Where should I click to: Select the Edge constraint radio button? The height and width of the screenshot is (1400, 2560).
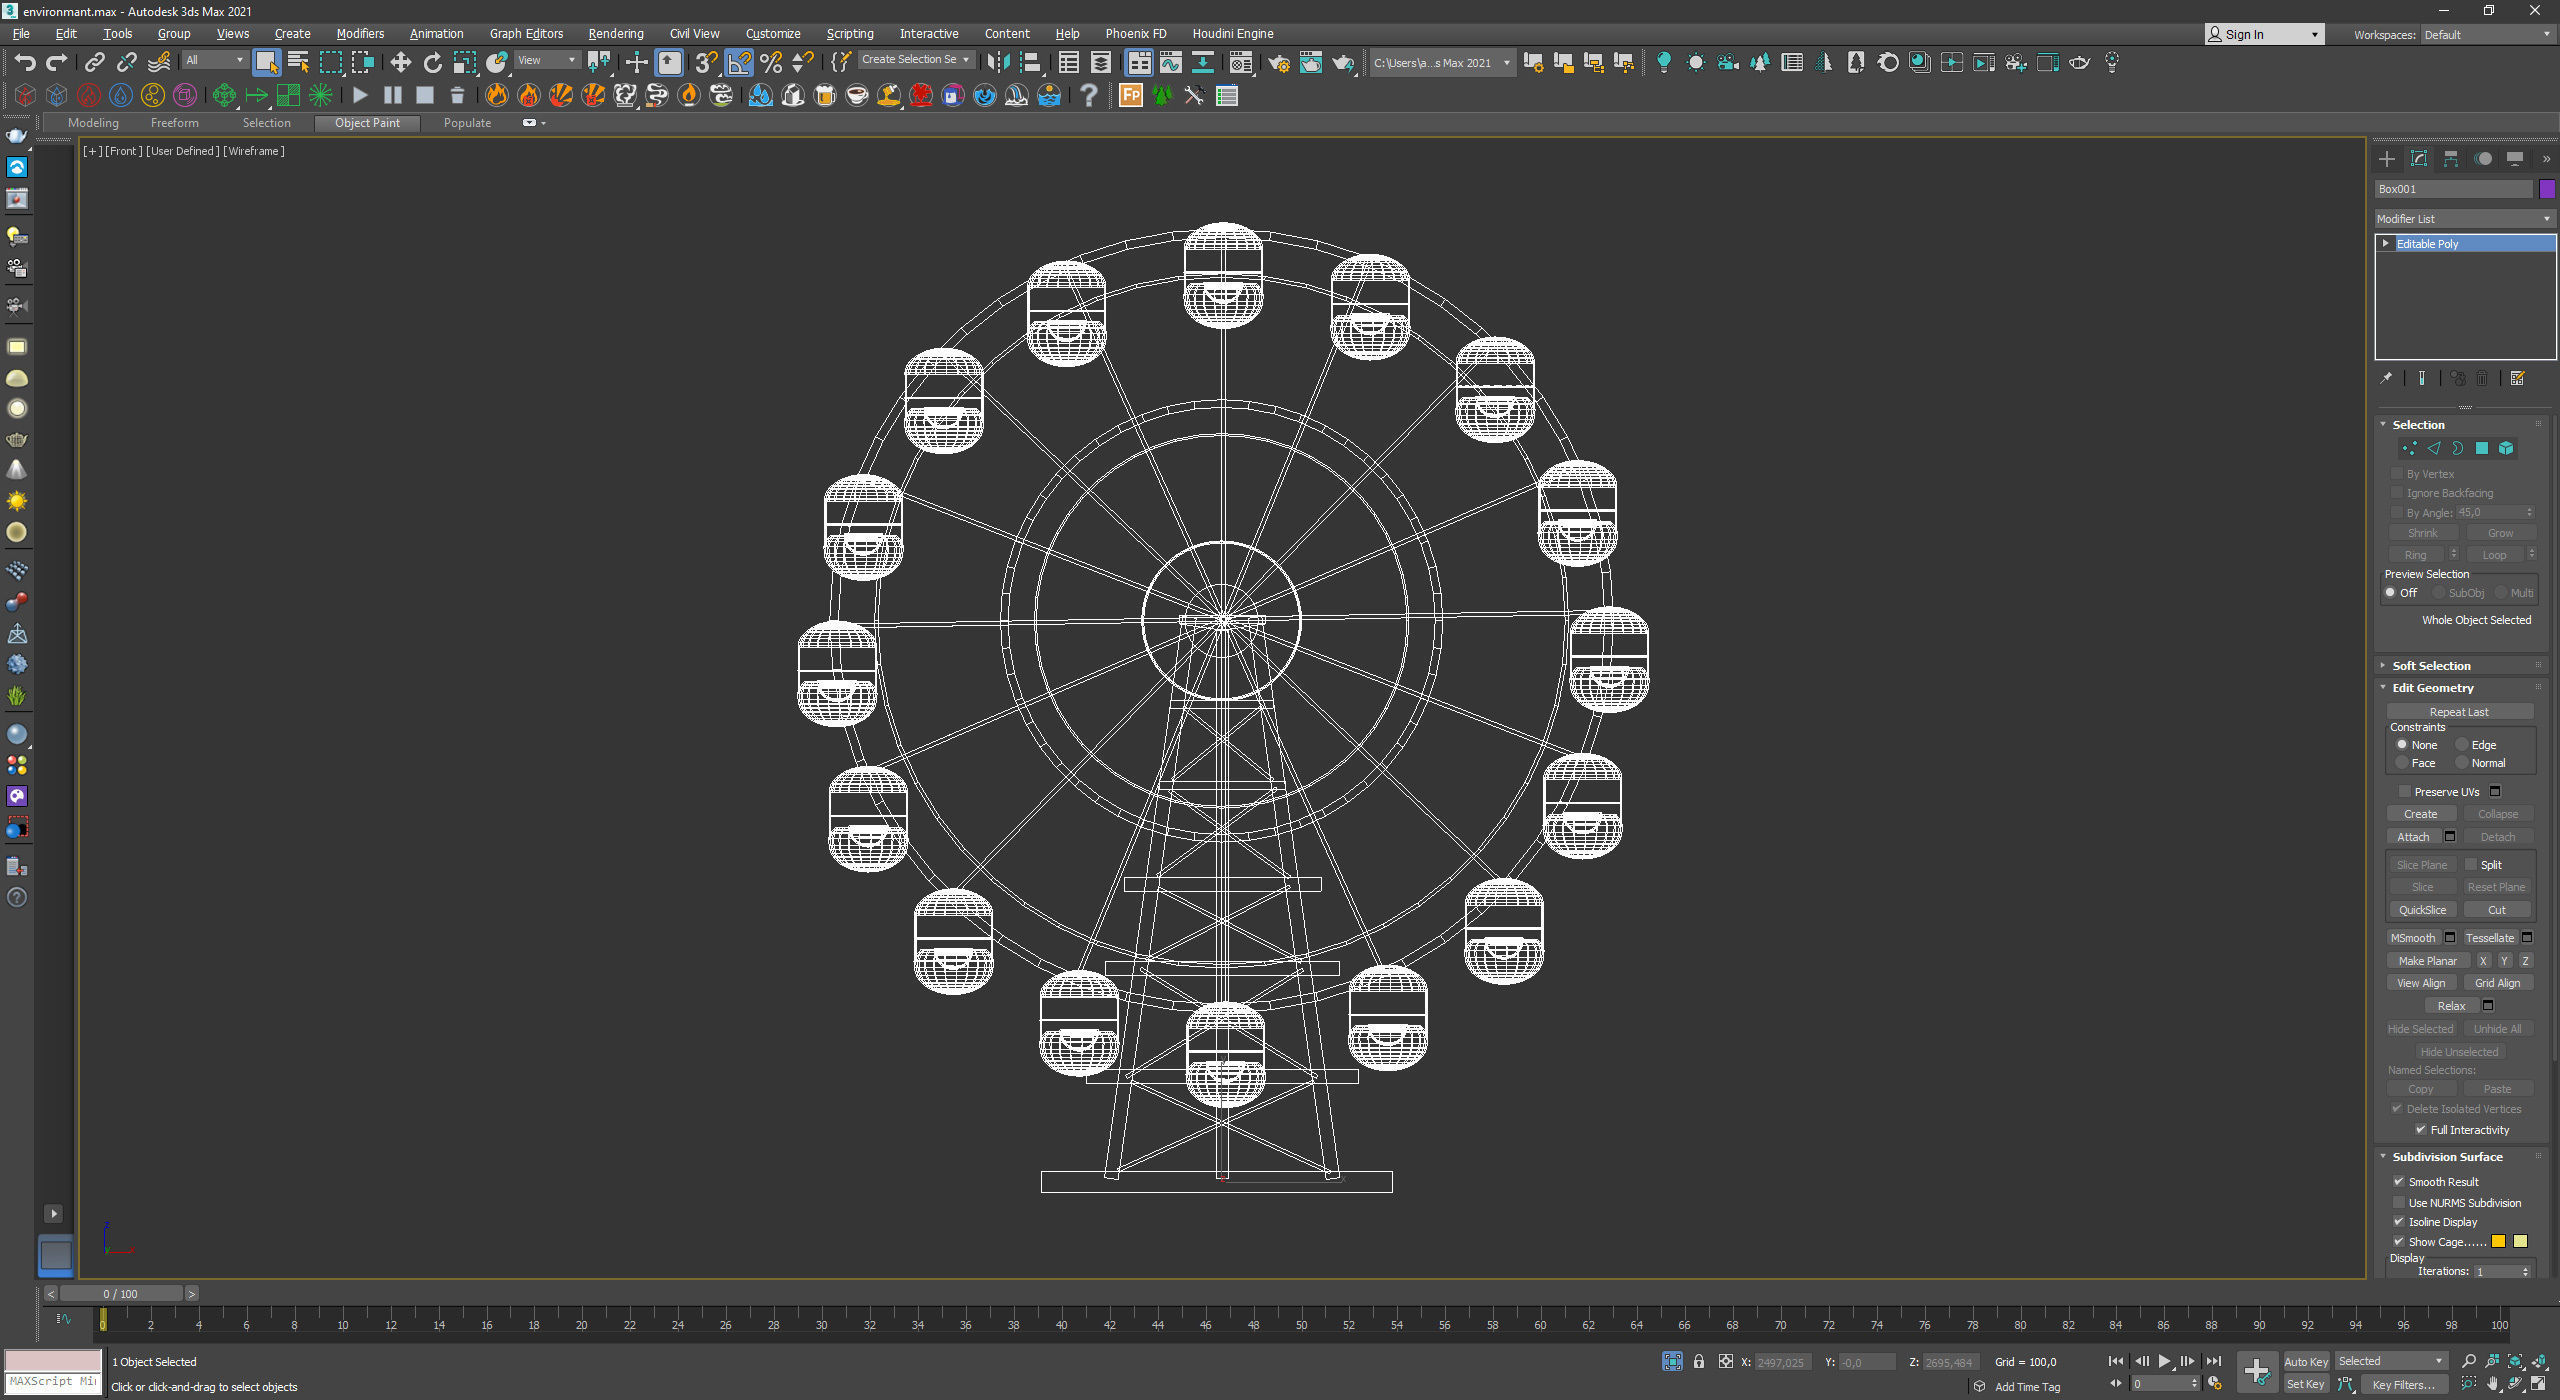[x=2463, y=745]
